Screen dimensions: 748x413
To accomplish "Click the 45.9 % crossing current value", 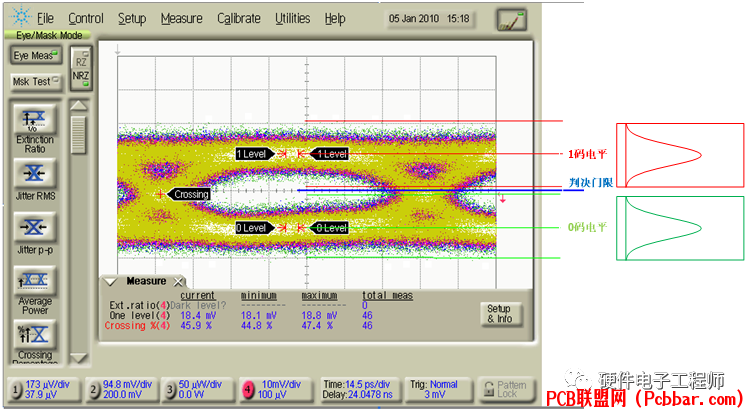I will (x=196, y=326).
